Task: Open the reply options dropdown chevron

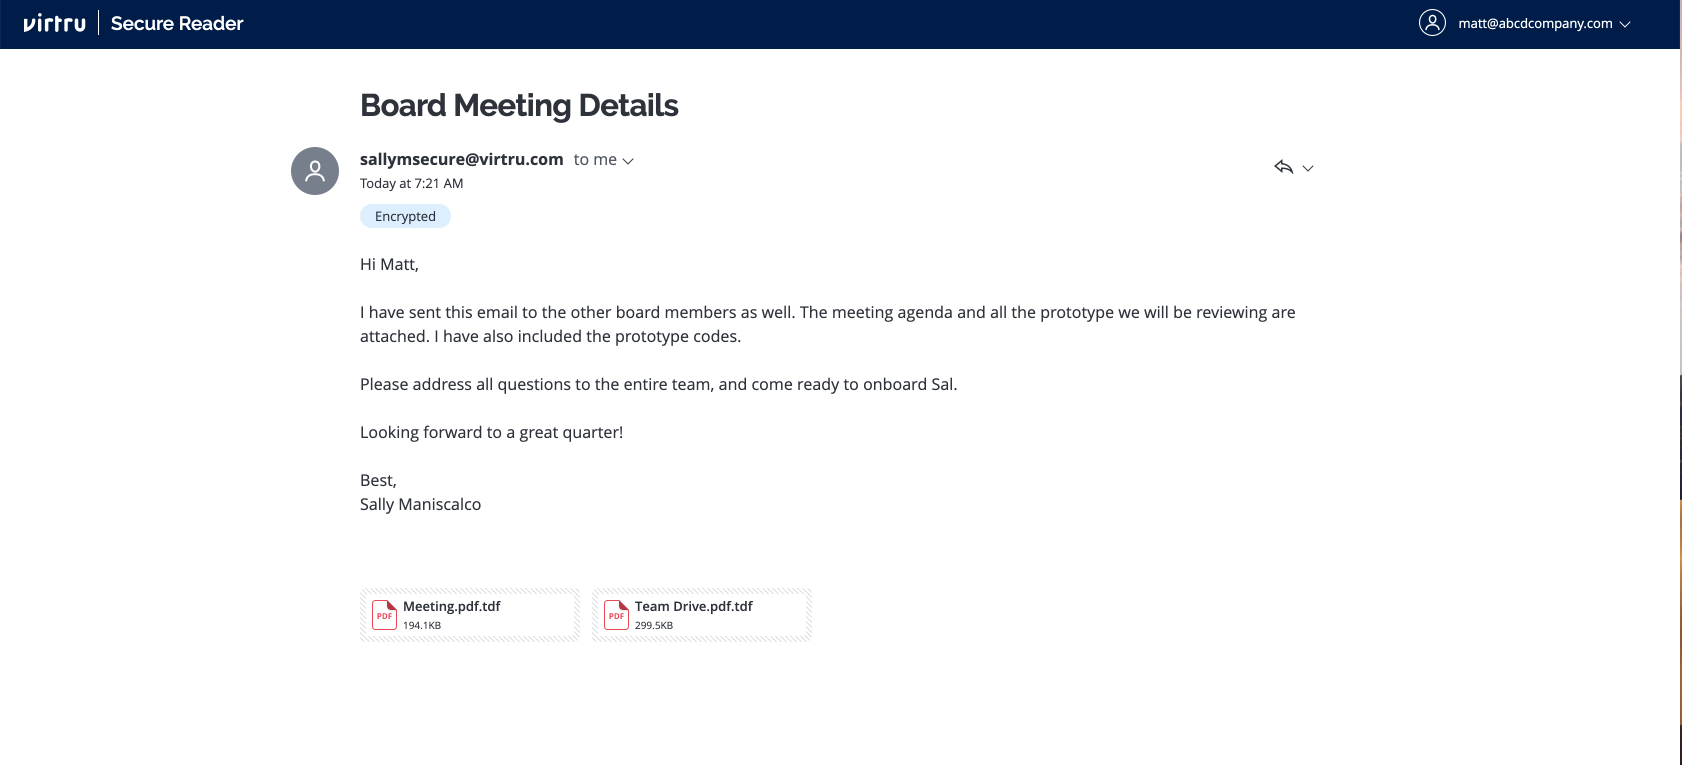Action: [1308, 168]
